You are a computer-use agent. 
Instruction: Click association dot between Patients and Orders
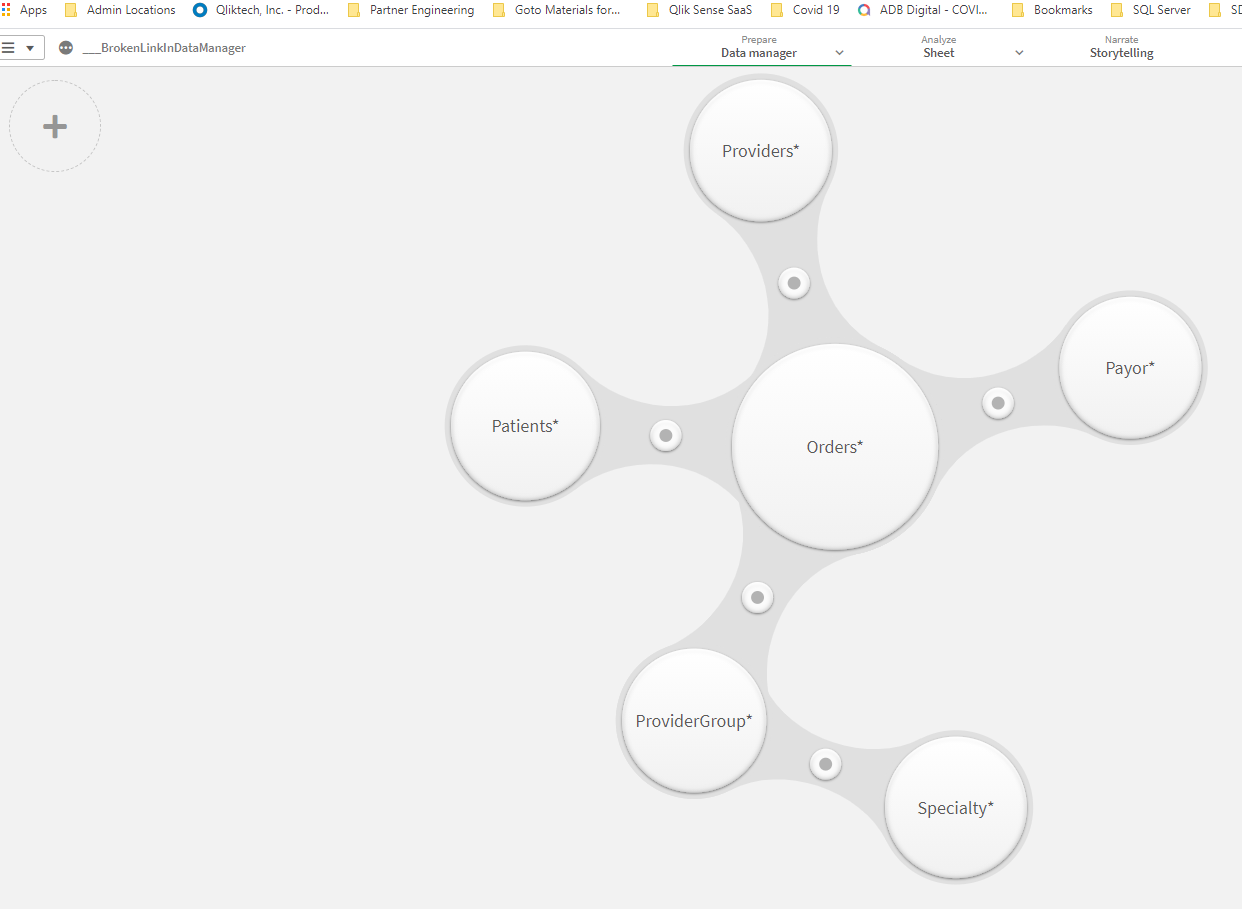tap(666, 435)
